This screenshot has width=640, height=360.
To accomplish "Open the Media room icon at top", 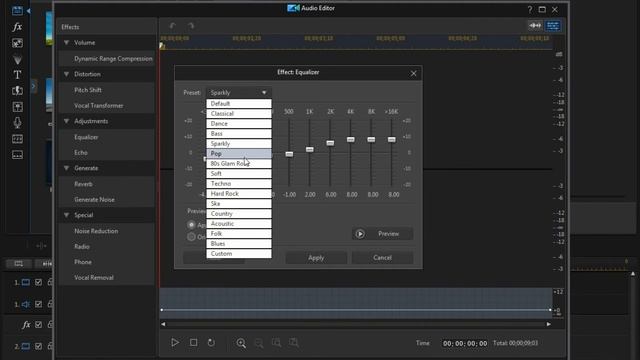I will 17,11.
